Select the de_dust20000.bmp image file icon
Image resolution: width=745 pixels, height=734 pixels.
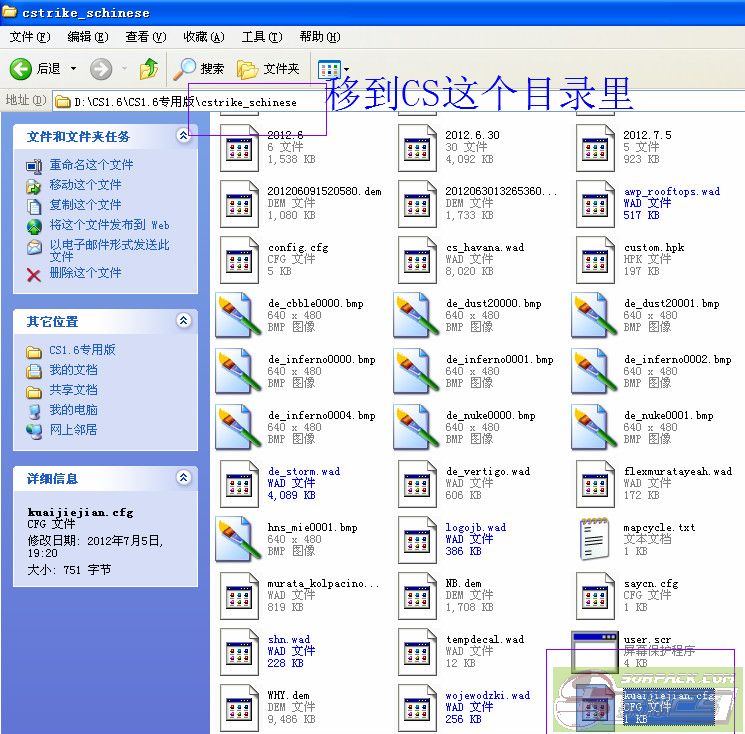416,315
